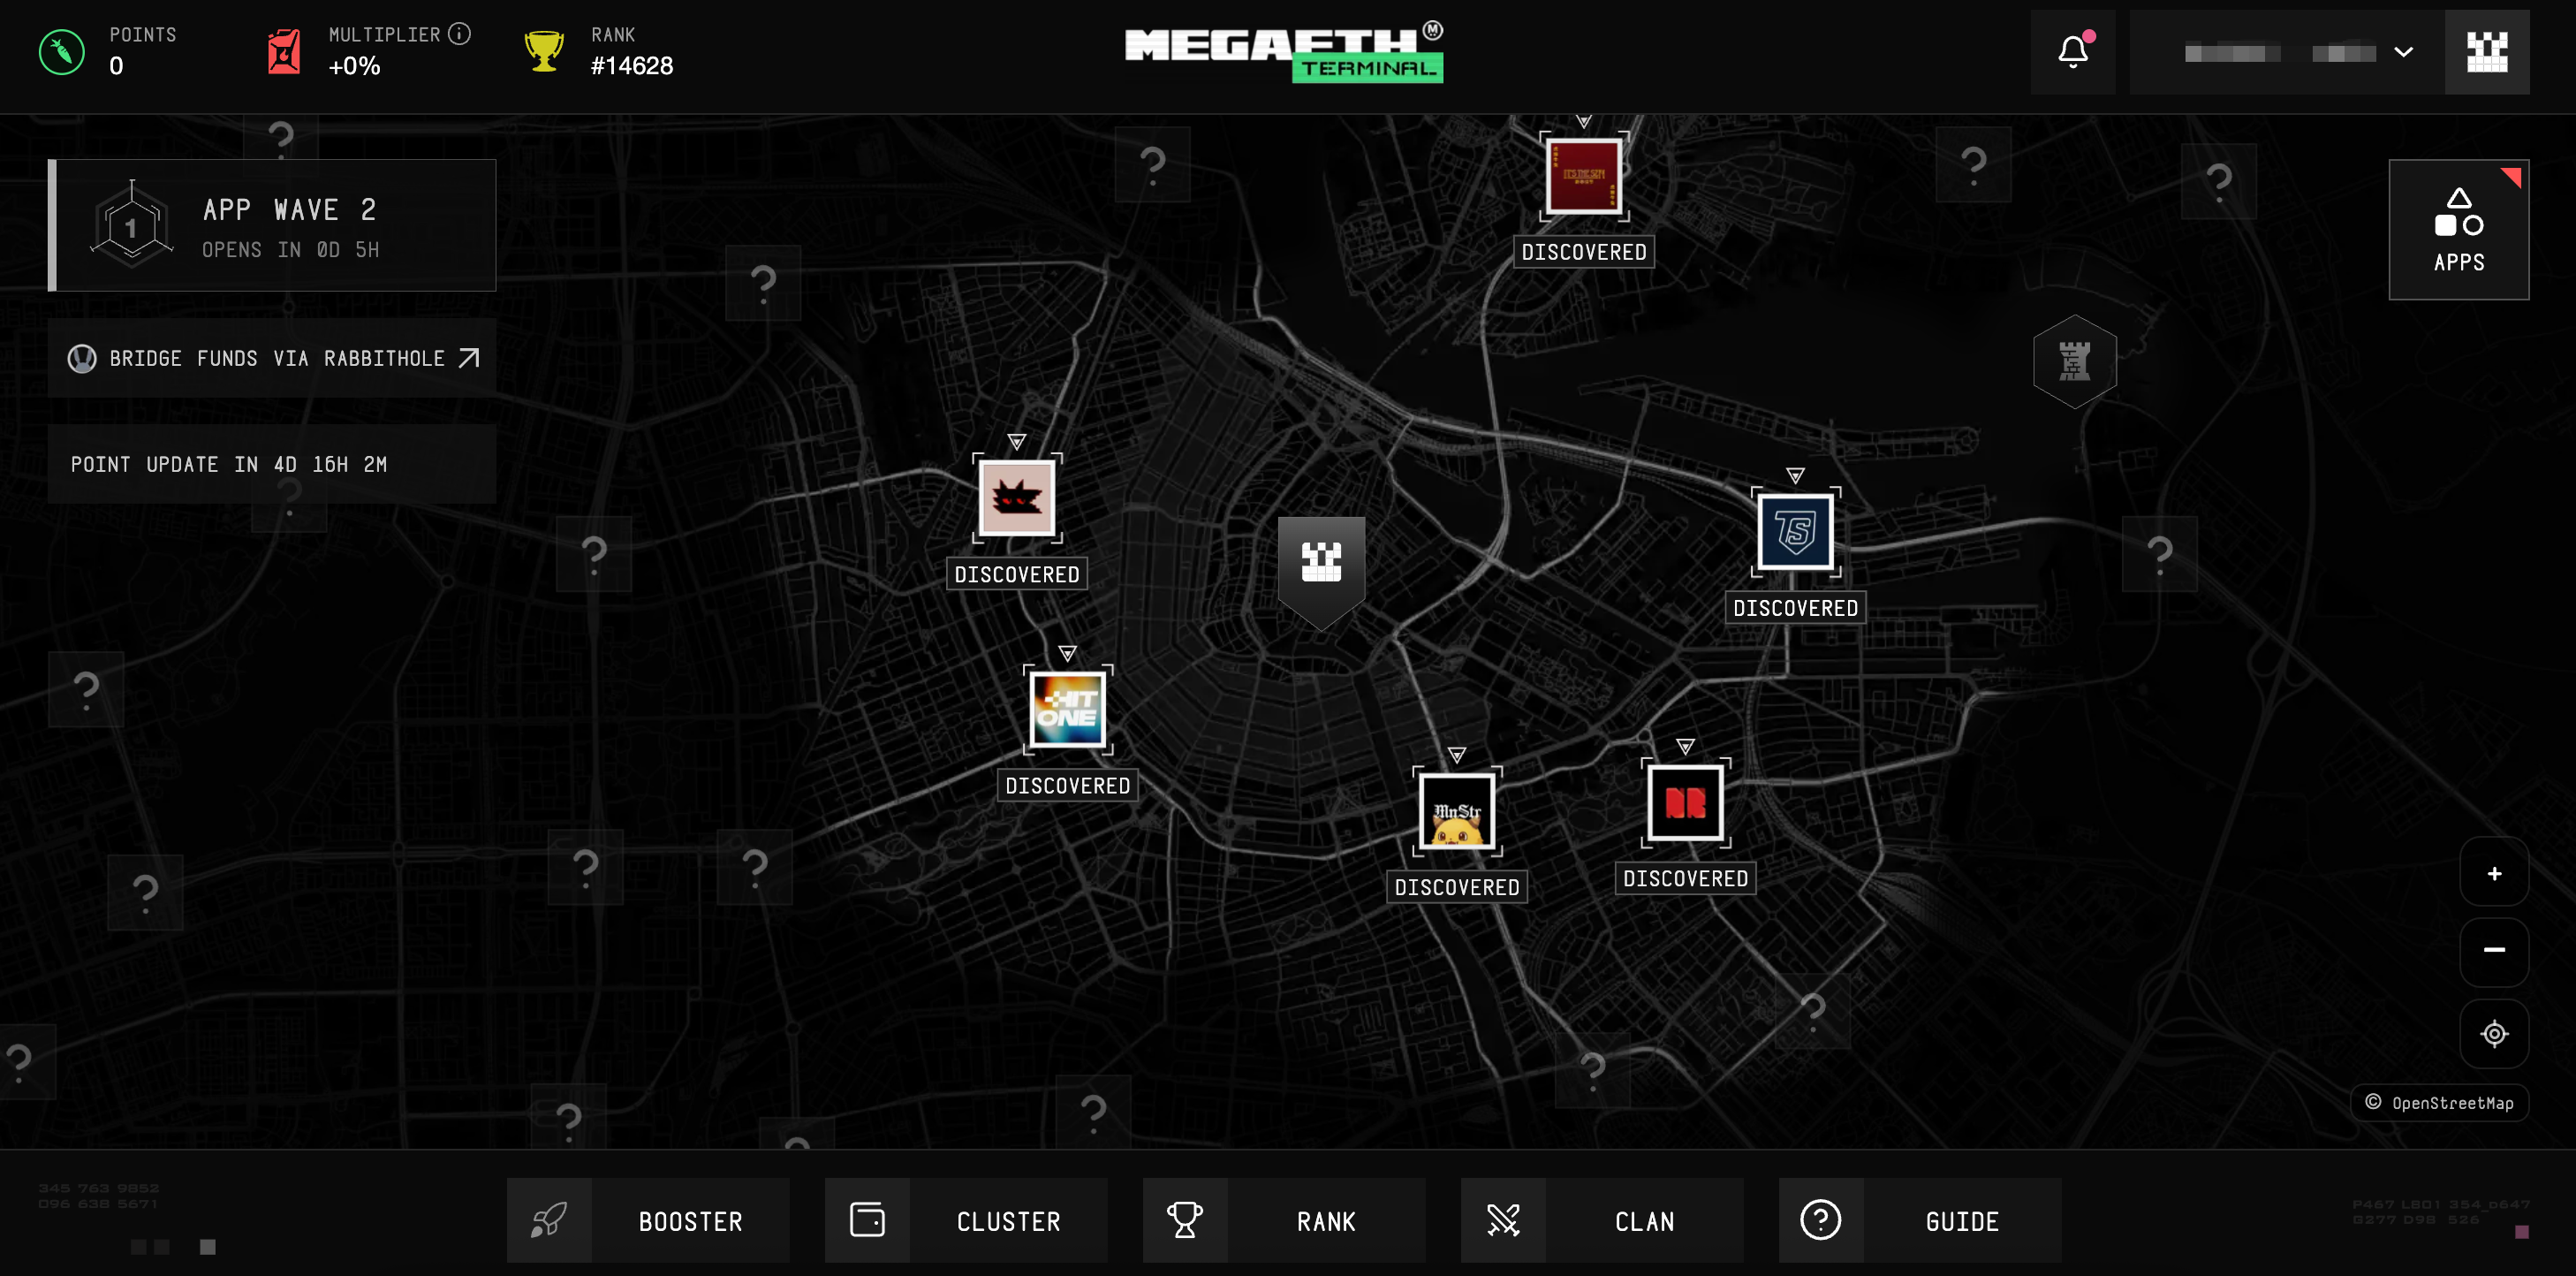
Task: Recenter map with the locate icon
Action: pyautogui.click(x=2493, y=1033)
